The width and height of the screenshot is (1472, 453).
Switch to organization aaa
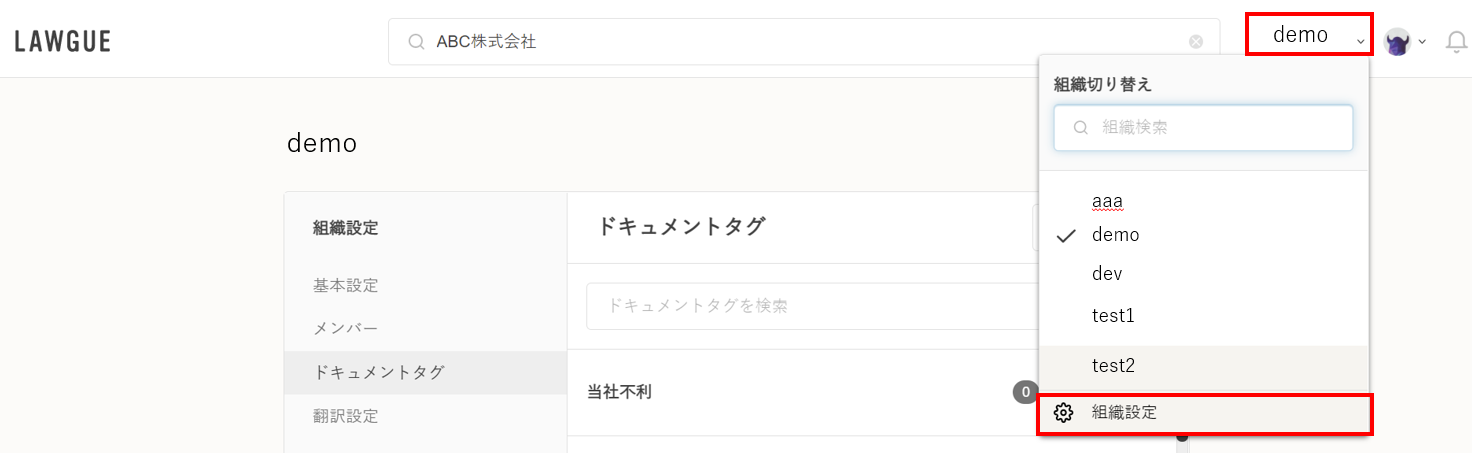point(1107,202)
